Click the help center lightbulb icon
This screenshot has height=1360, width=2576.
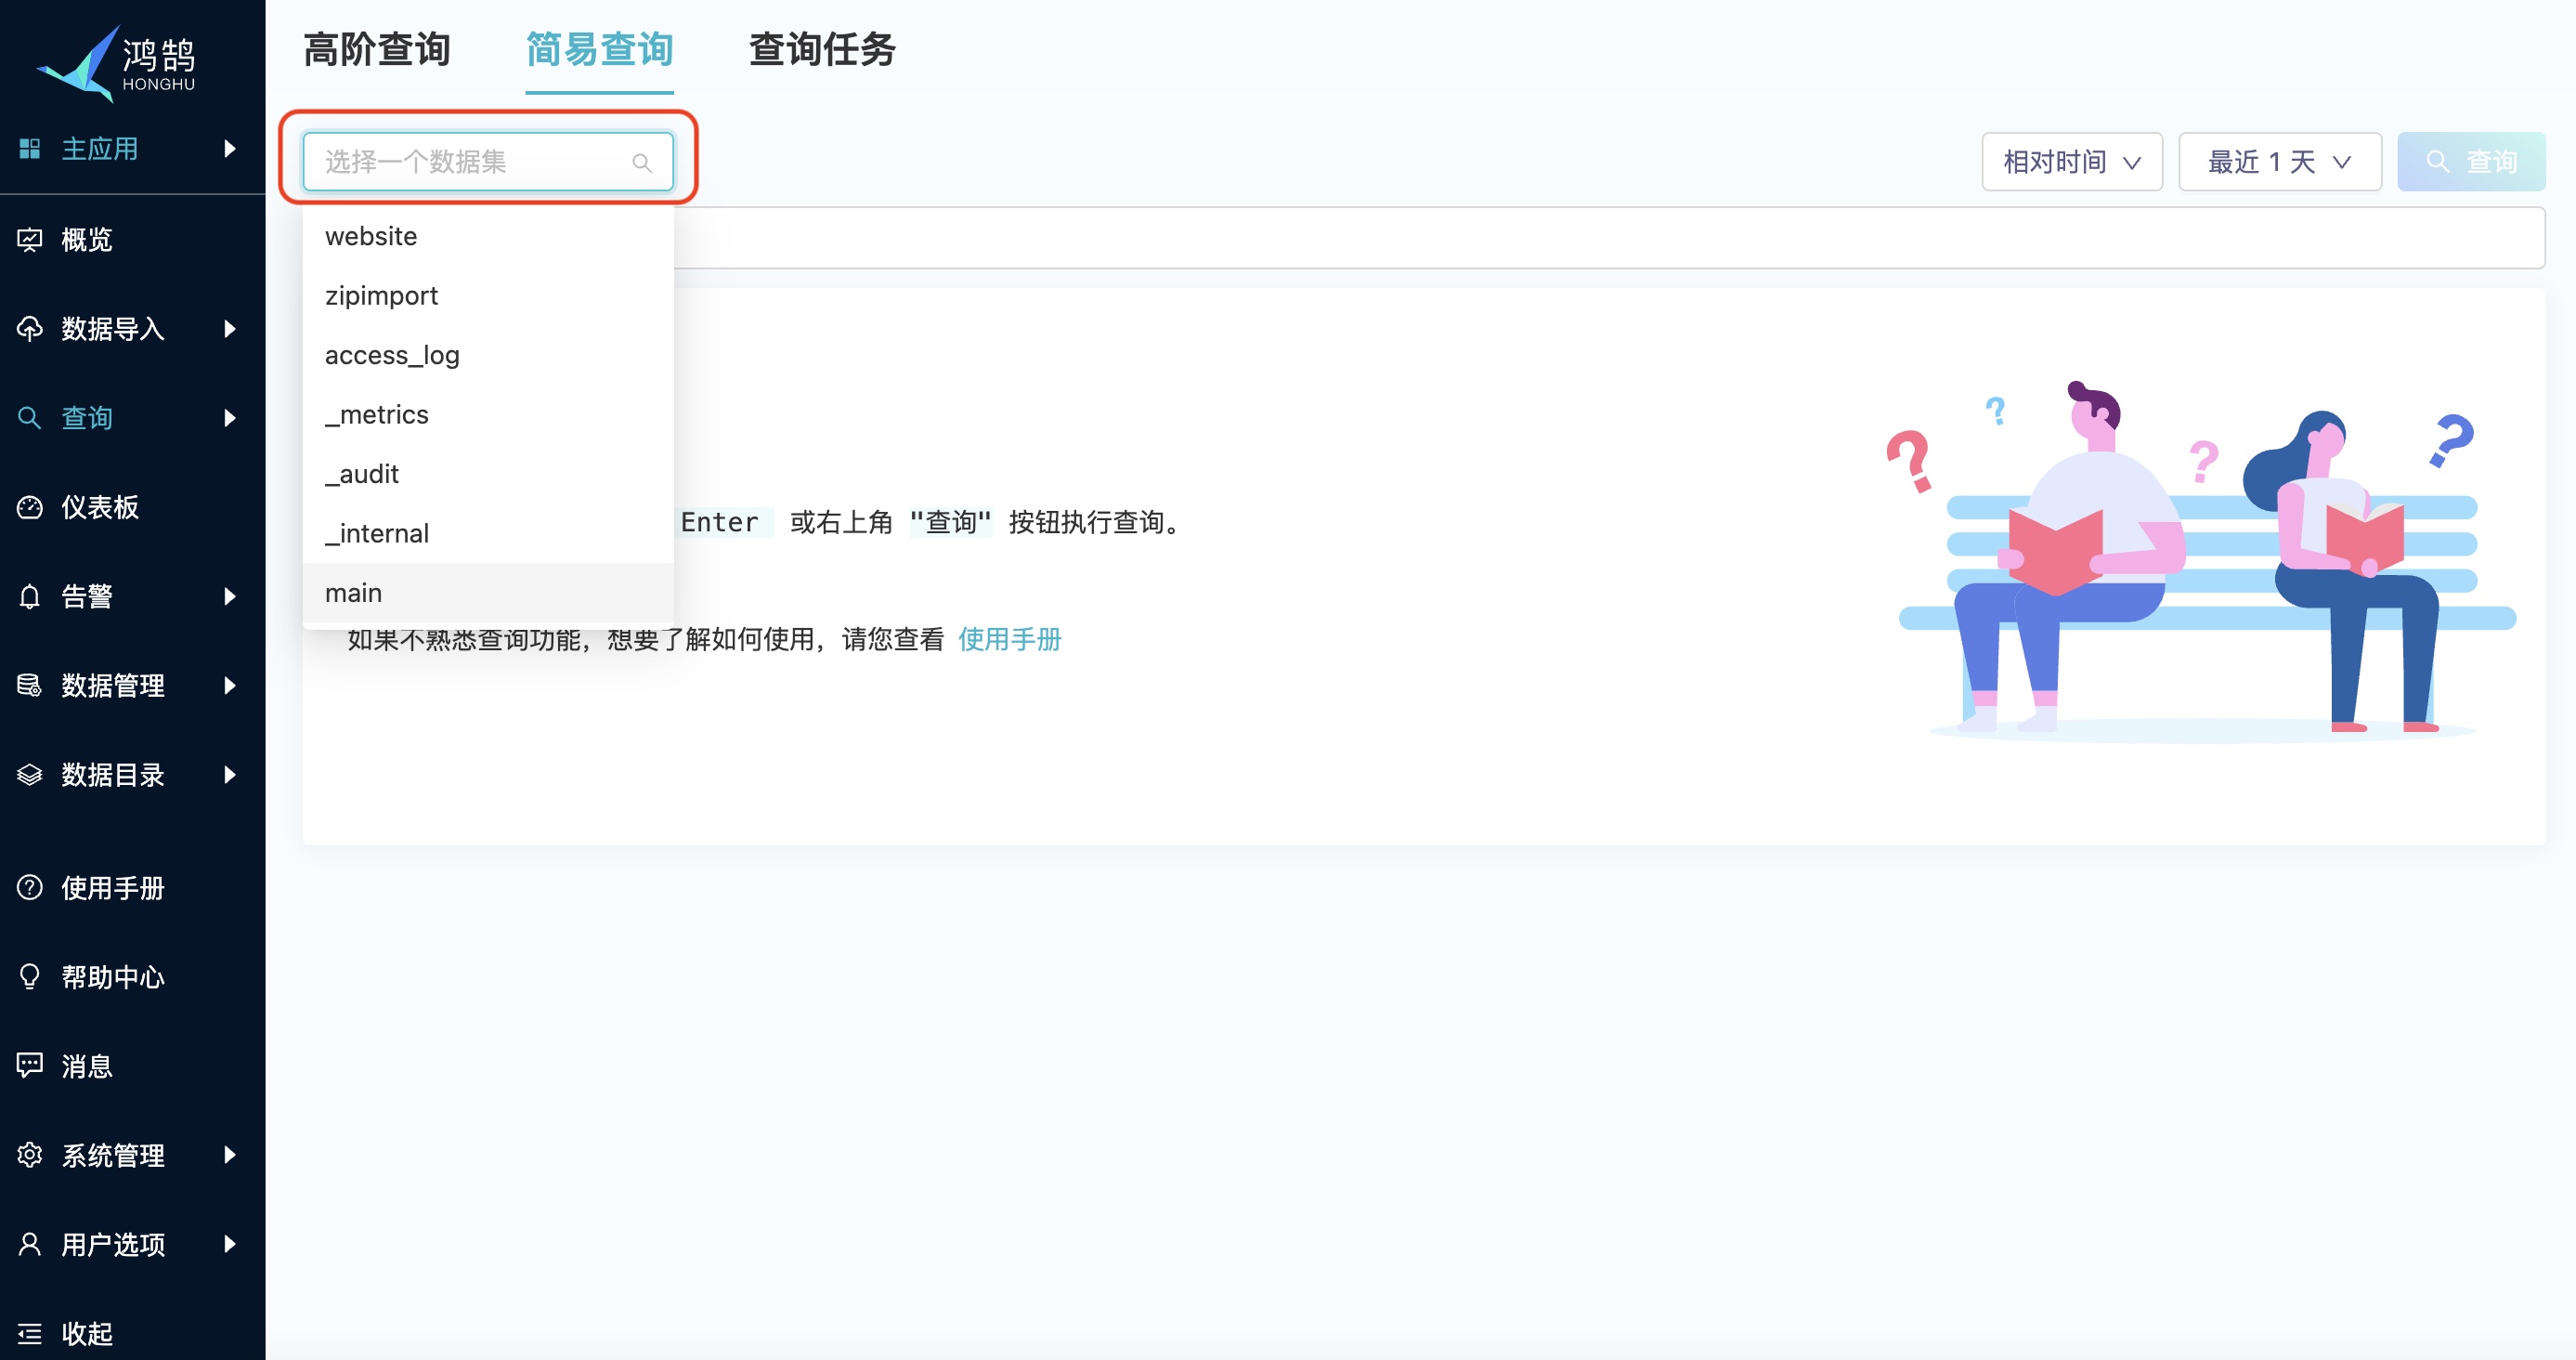point(30,976)
